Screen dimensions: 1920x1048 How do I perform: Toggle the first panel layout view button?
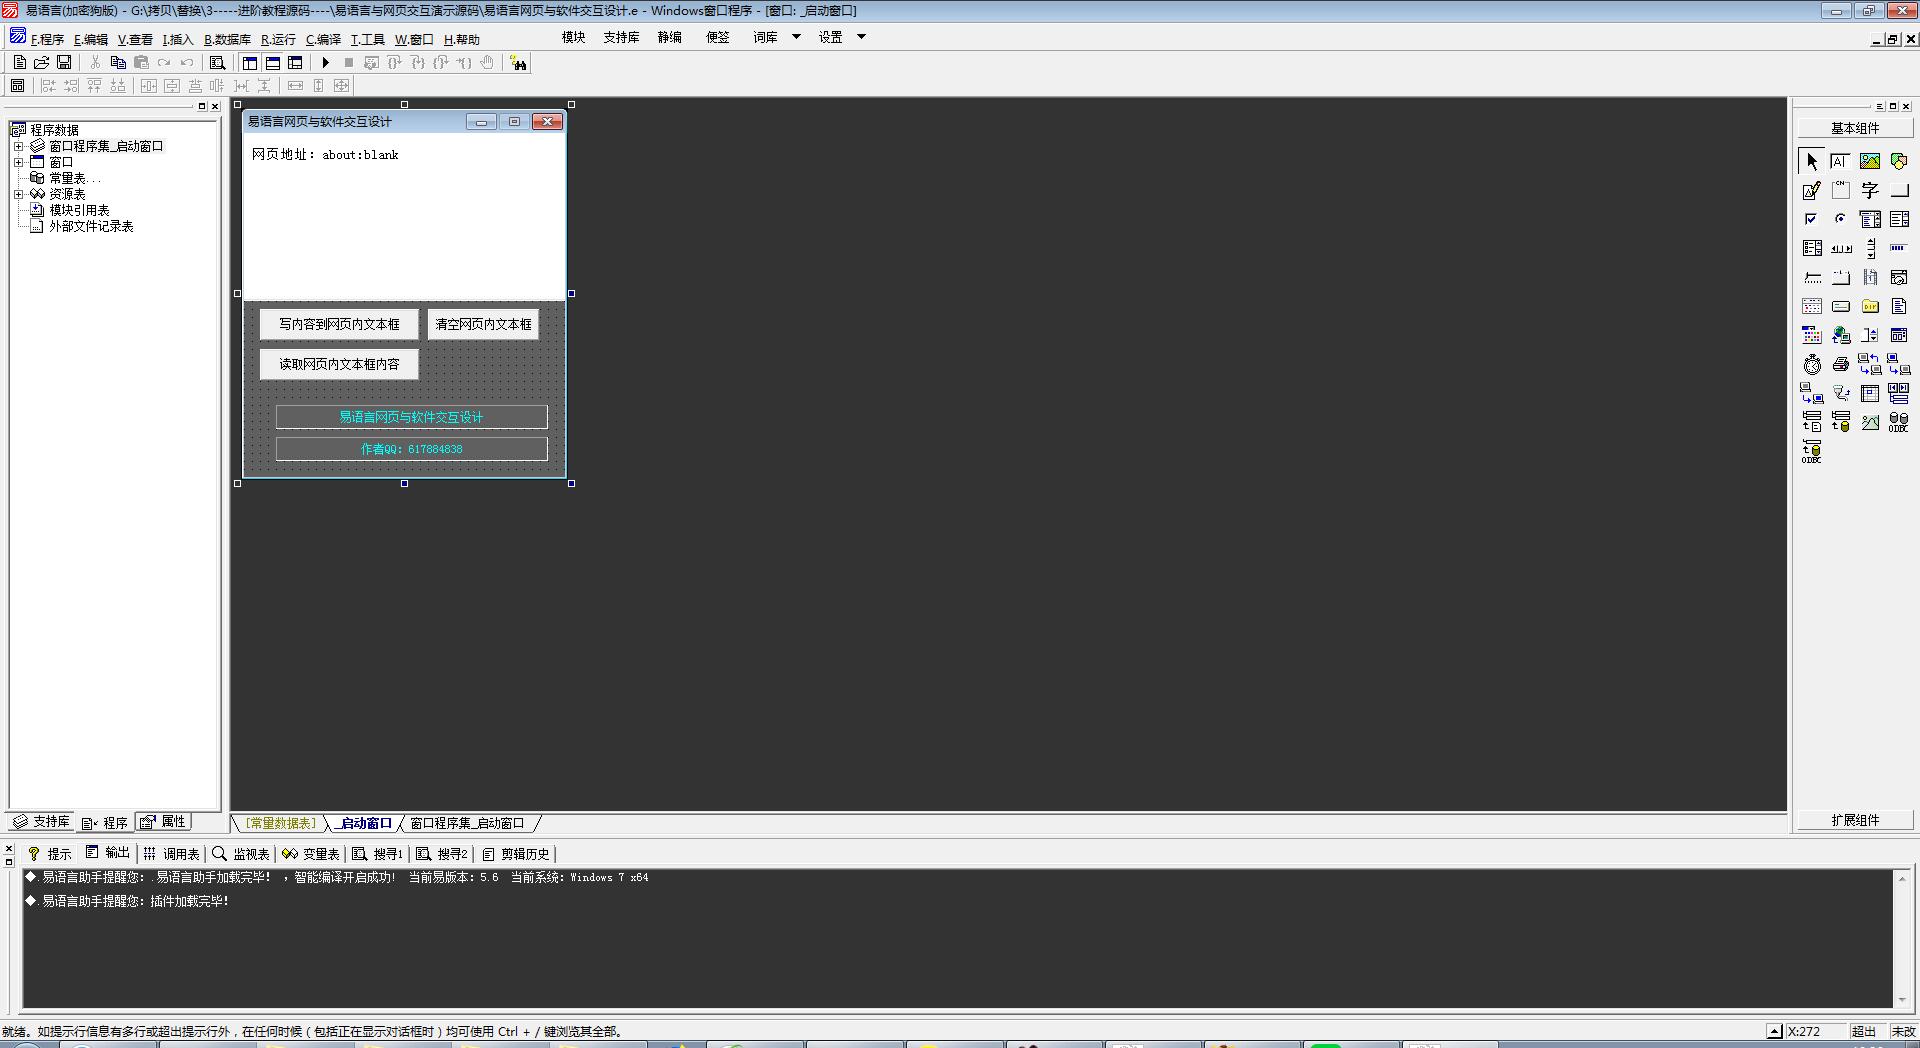tap(250, 63)
